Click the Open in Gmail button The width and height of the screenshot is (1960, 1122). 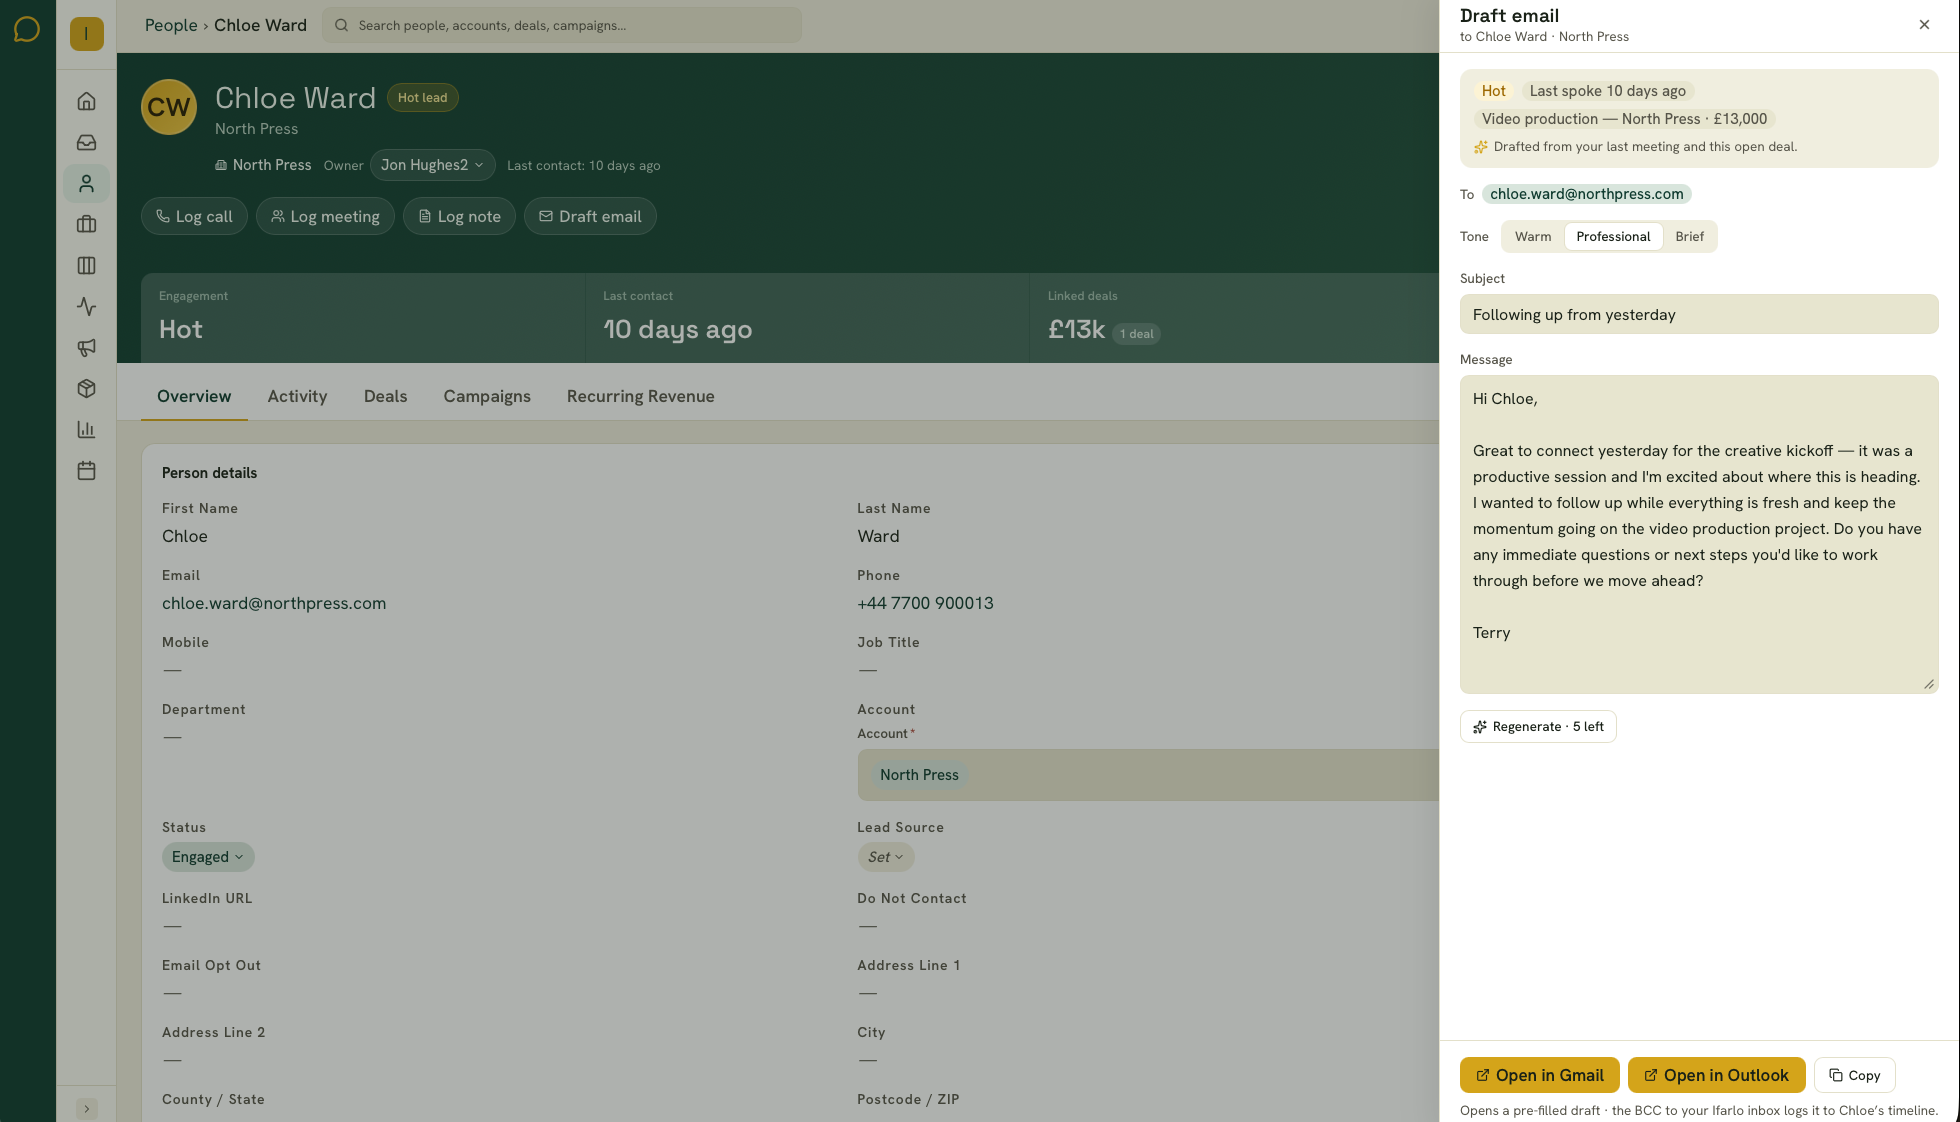[x=1539, y=1075]
